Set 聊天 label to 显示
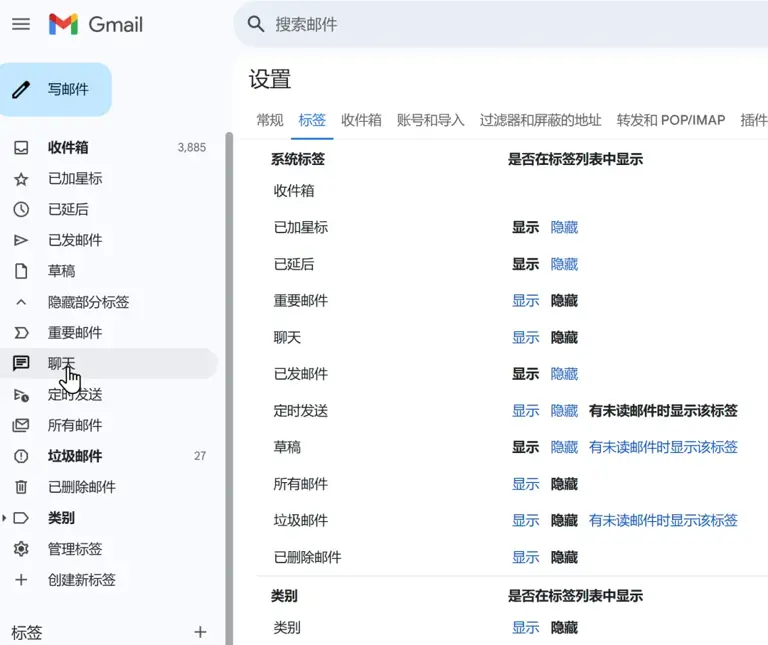 tap(525, 338)
